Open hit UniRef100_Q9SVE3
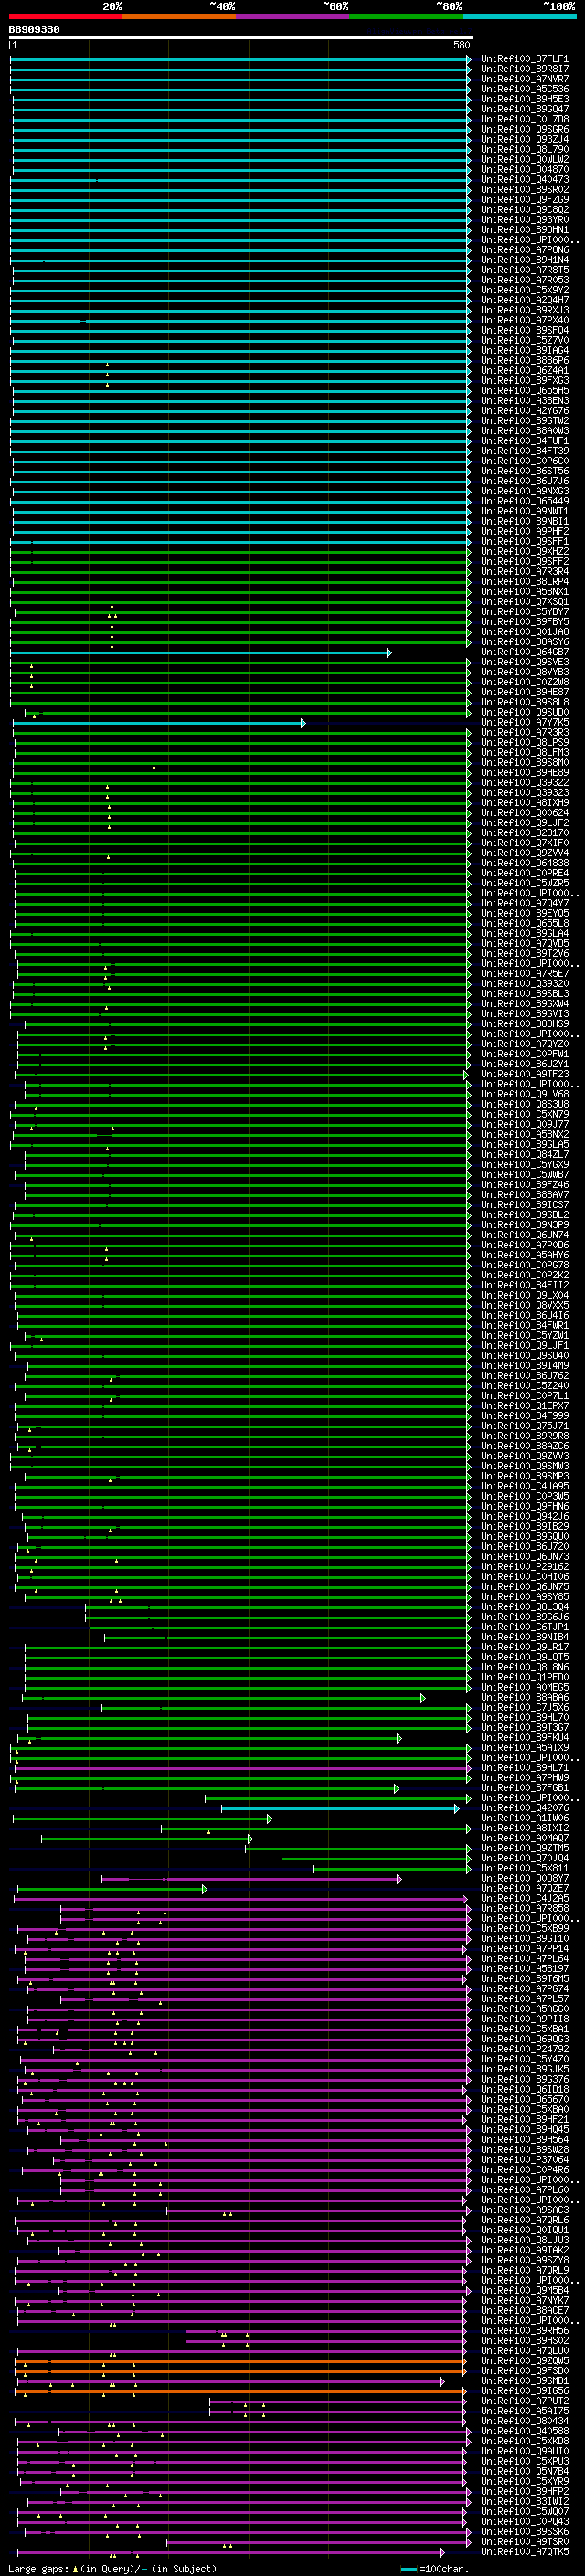 click(524, 662)
